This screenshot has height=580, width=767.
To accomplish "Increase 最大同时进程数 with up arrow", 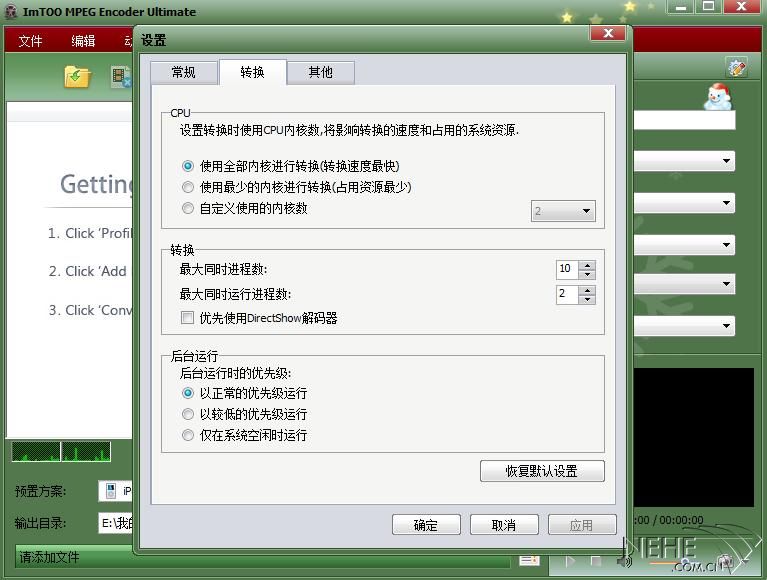I will [587, 265].
